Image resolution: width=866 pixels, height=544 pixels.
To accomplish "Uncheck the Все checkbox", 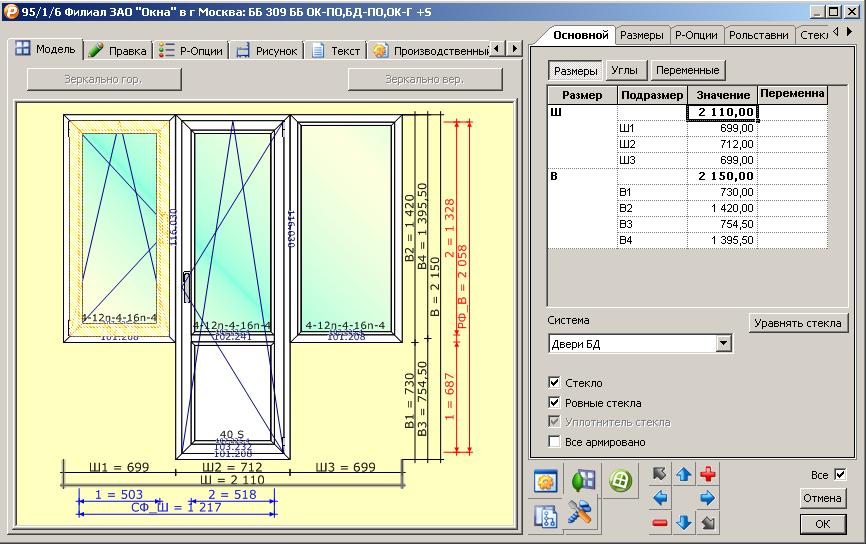I will (x=840, y=474).
